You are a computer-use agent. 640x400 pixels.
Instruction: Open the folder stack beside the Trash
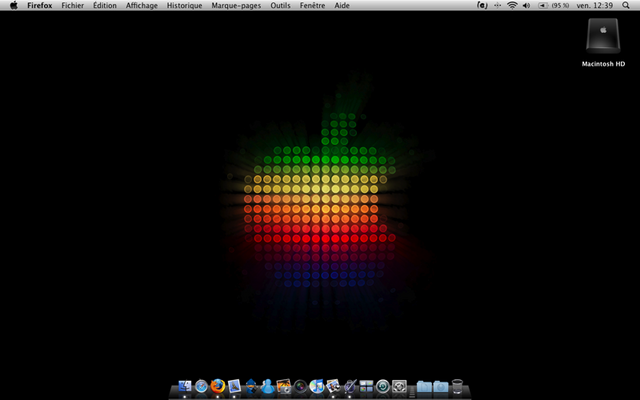441,386
